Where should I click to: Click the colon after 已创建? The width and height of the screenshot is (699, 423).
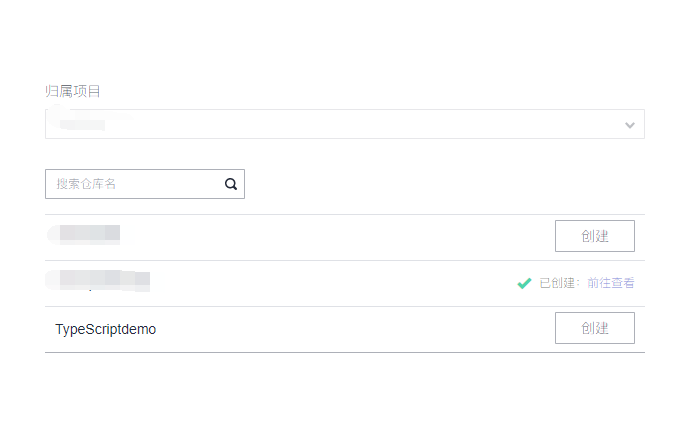(579, 284)
